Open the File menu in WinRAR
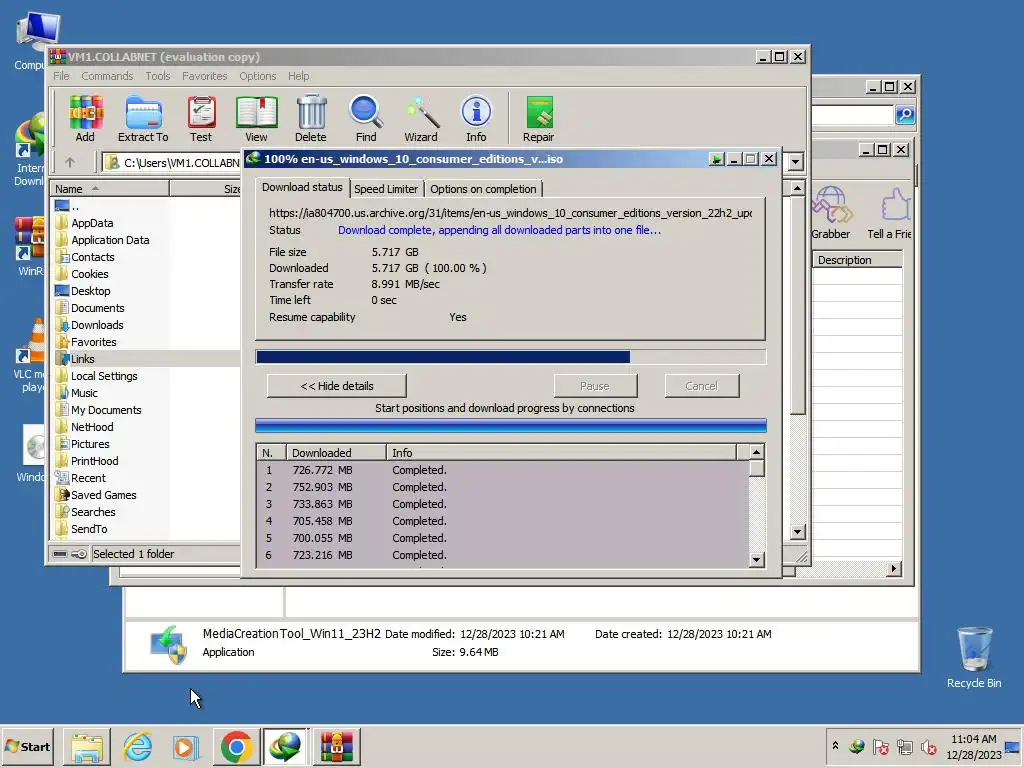 click(61, 76)
